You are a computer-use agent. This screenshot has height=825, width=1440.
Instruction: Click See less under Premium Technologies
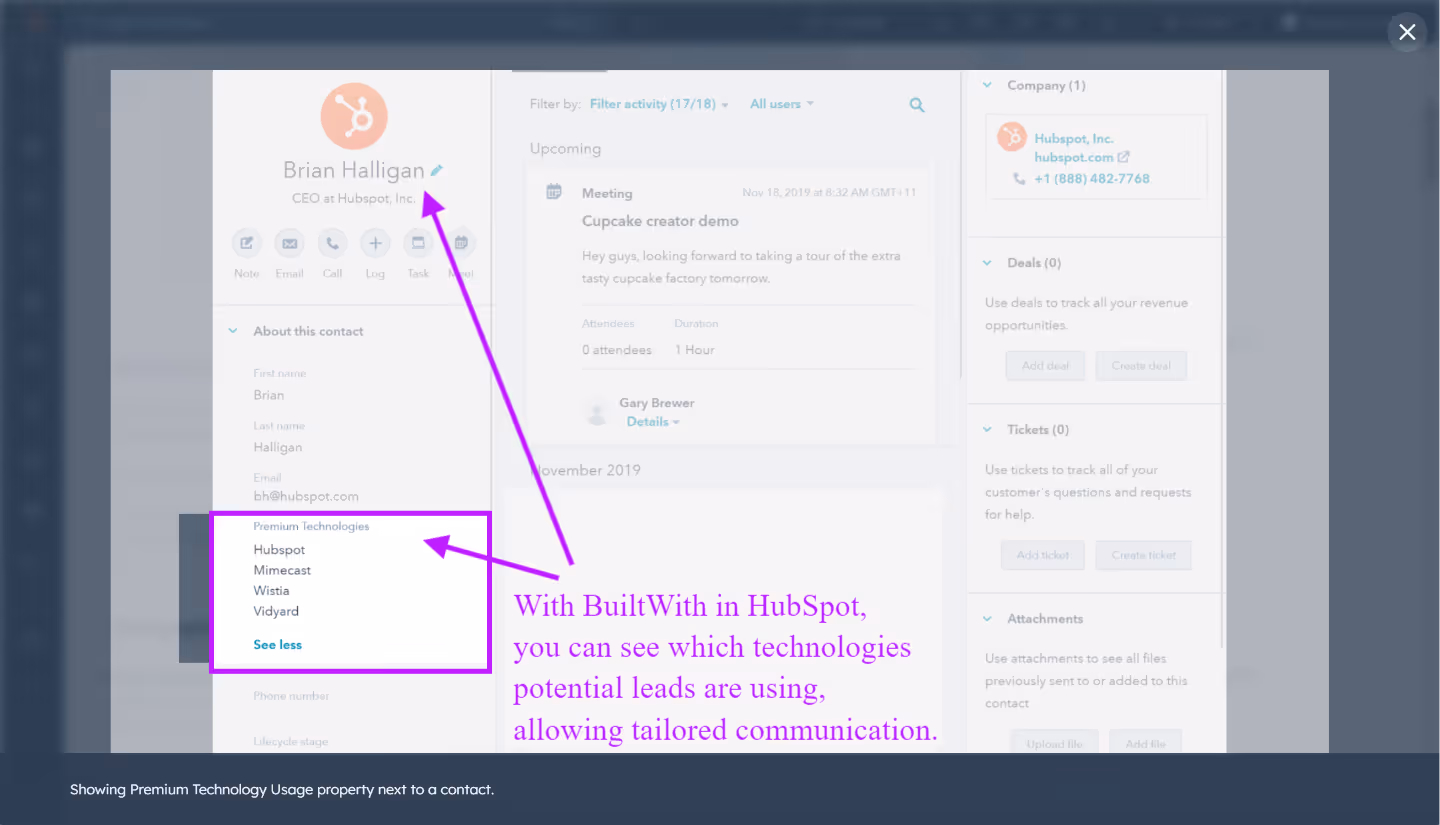pyautogui.click(x=277, y=644)
